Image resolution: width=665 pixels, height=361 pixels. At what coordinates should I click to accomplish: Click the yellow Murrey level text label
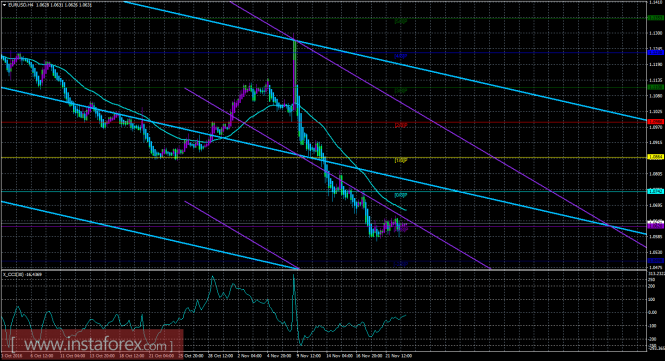pyautogui.click(x=401, y=160)
